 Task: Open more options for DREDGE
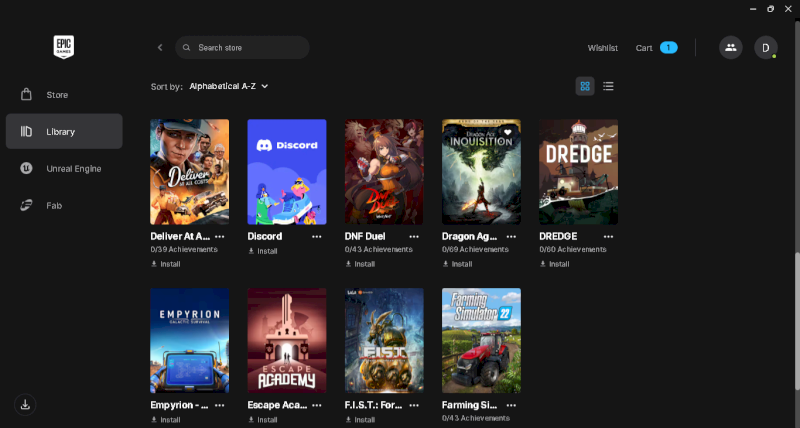pyautogui.click(x=608, y=237)
